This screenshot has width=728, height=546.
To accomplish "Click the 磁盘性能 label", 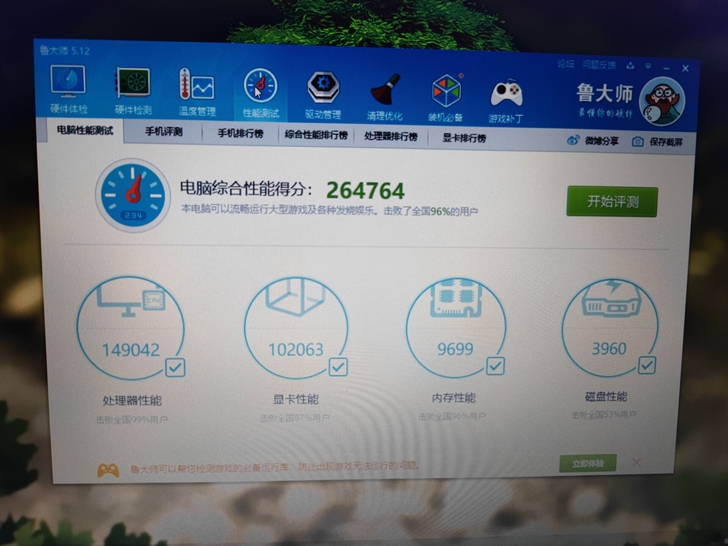I will pos(606,396).
